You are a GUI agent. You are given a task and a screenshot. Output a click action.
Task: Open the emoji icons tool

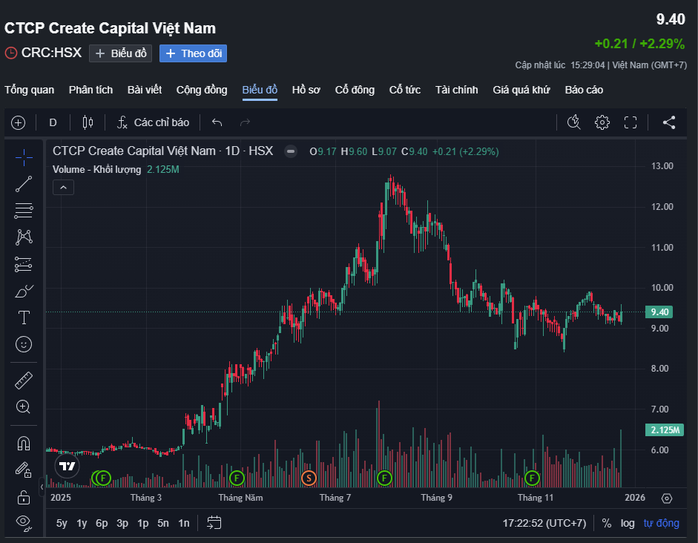pyautogui.click(x=24, y=344)
